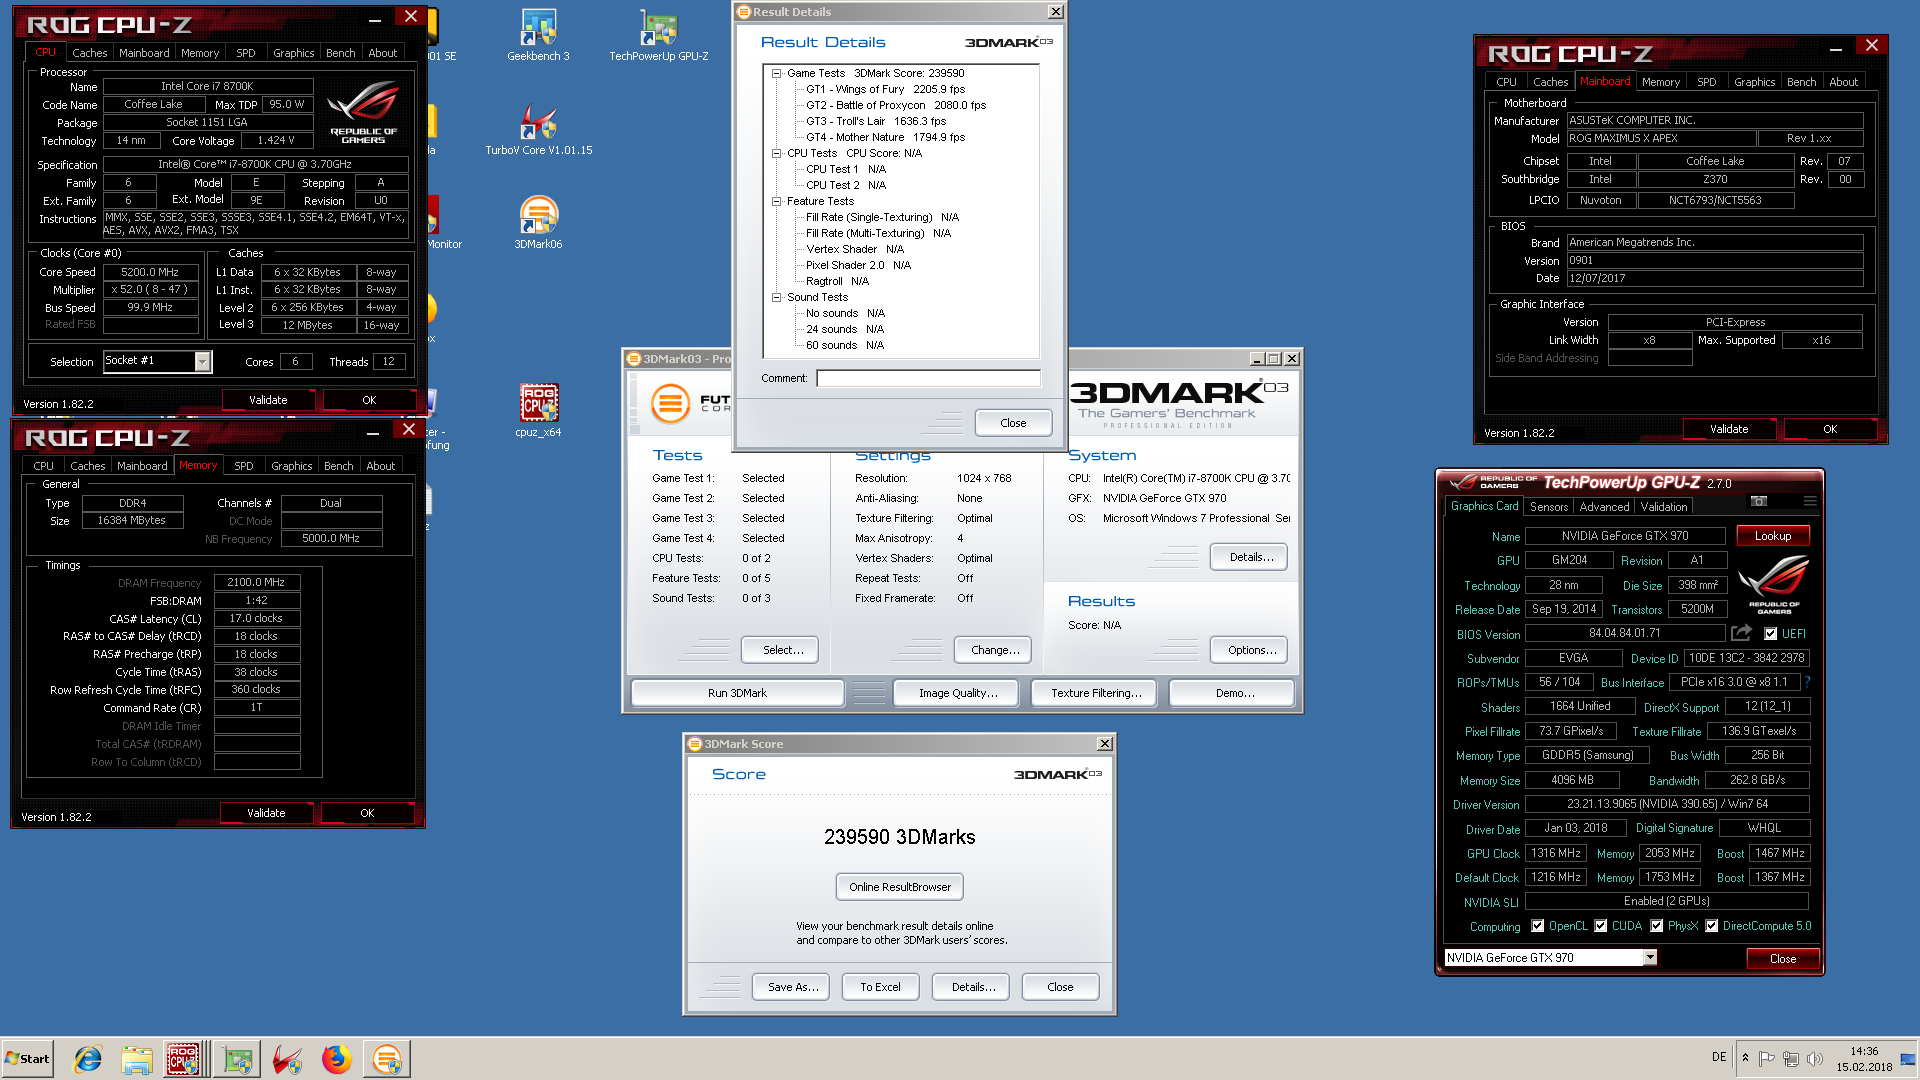
Task: Click the 3DMark03 orange taskbar icon
Action: click(x=387, y=1059)
